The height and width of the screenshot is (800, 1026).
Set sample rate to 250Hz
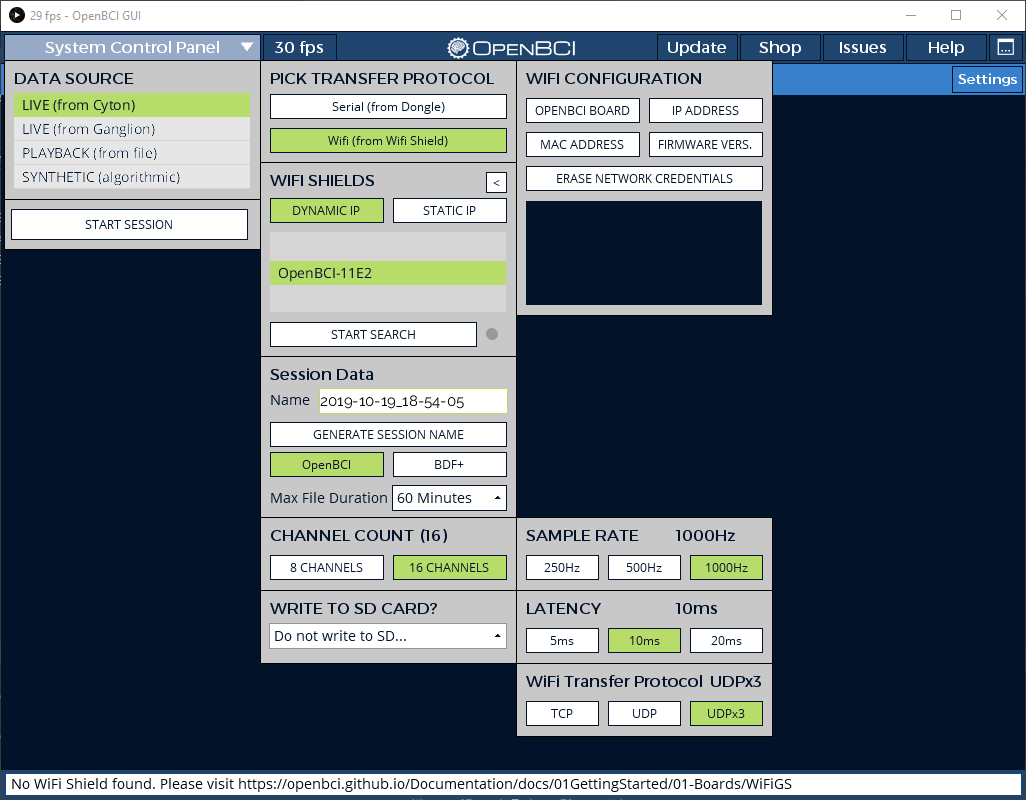pyautogui.click(x=561, y=567)
